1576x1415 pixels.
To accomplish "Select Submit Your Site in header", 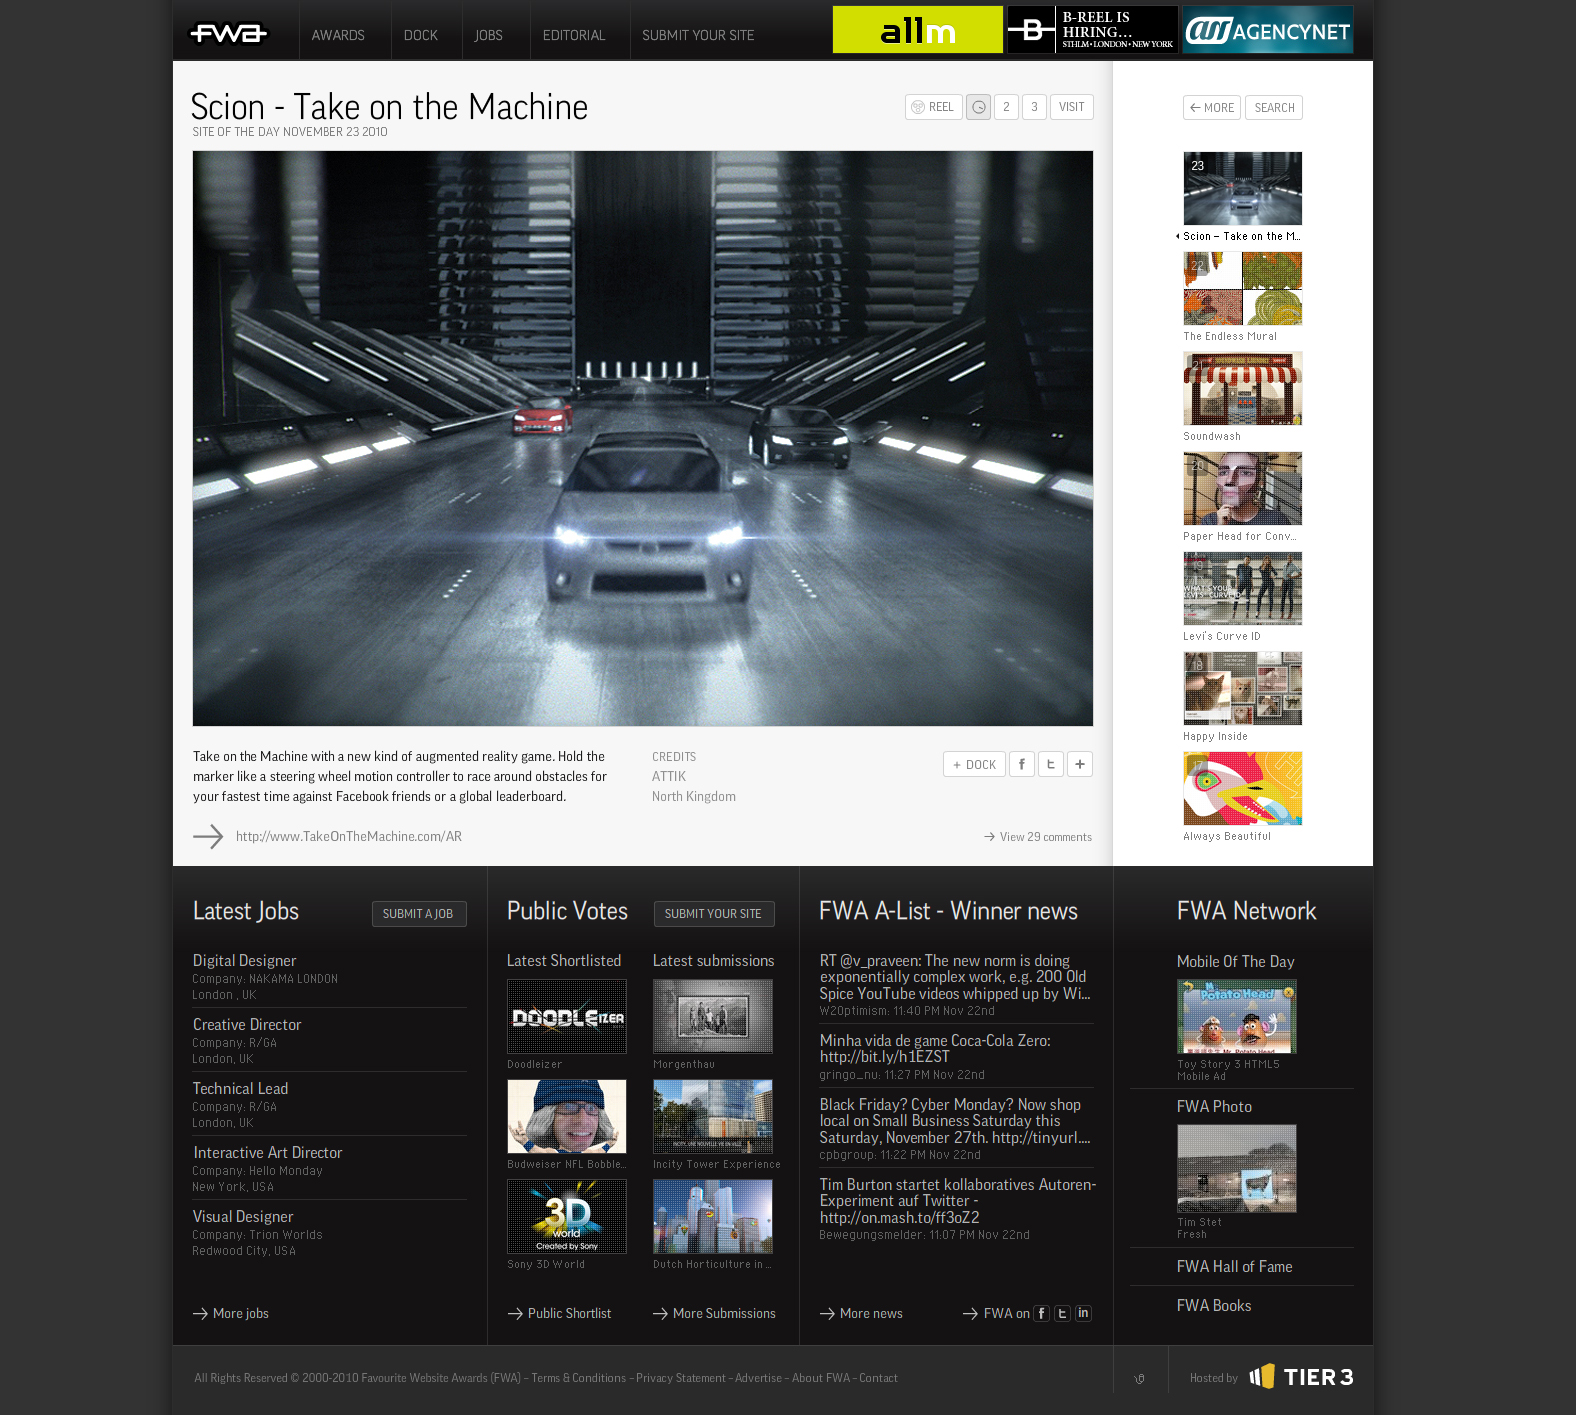I will tap(698, 35).
